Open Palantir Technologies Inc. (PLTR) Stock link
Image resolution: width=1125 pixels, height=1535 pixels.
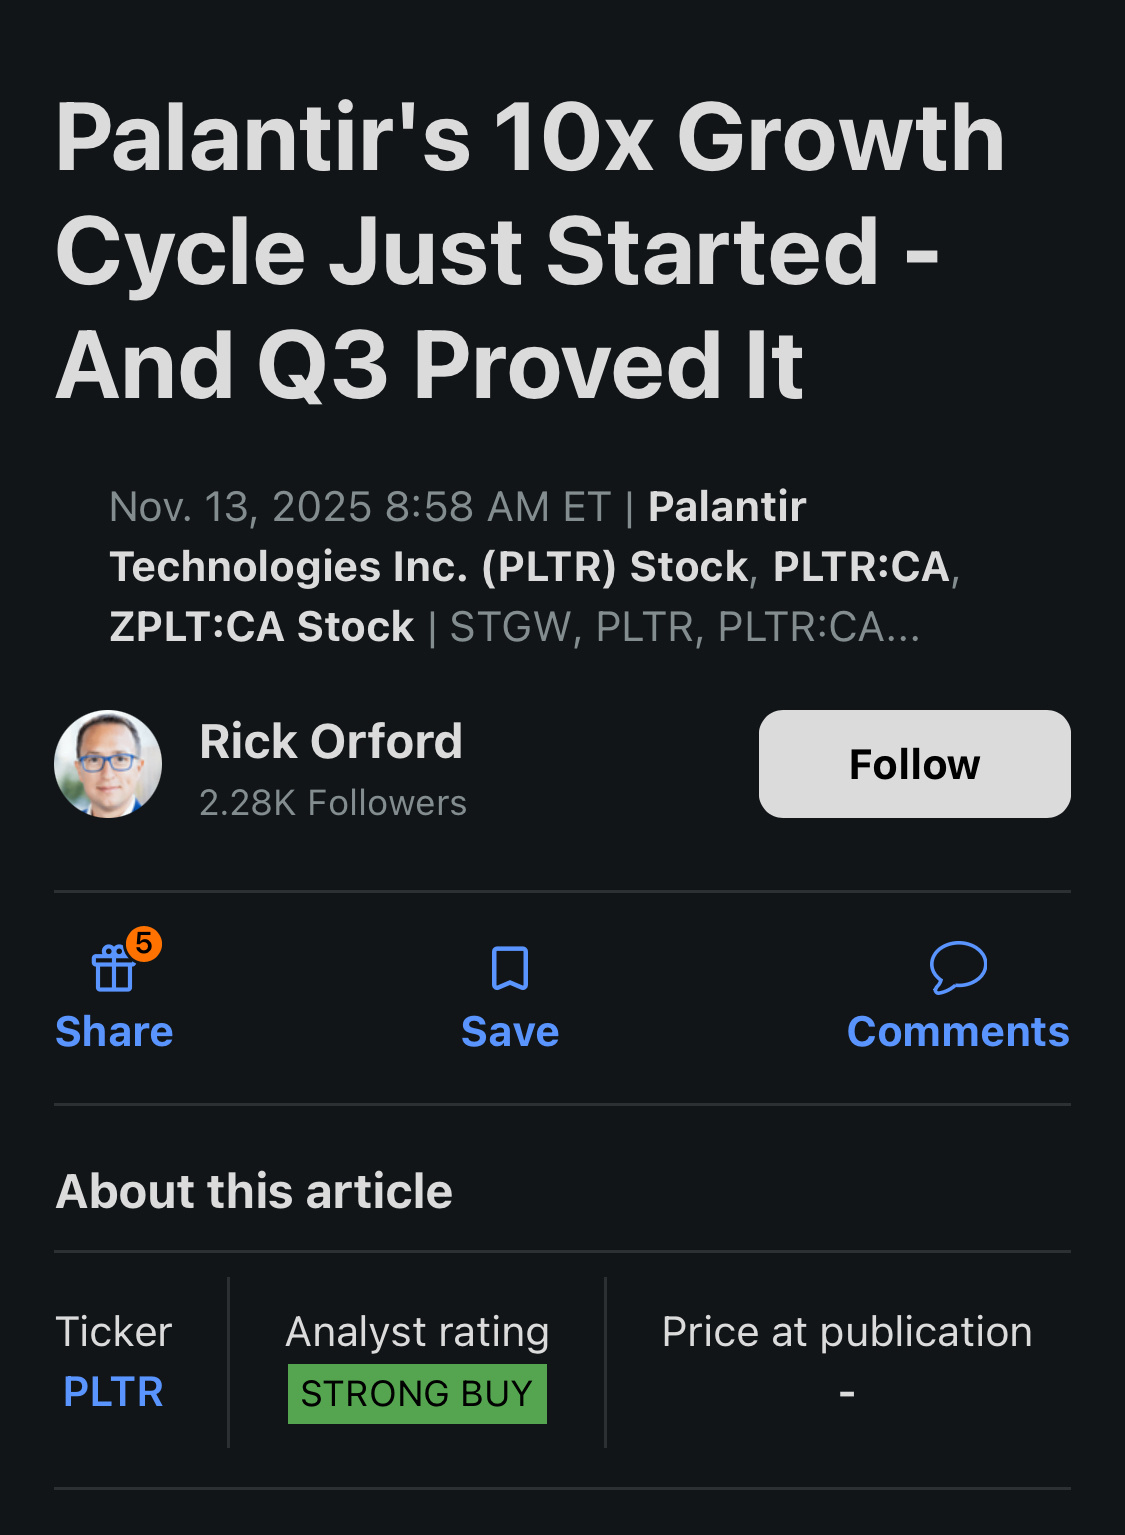[x=428, y=567]
